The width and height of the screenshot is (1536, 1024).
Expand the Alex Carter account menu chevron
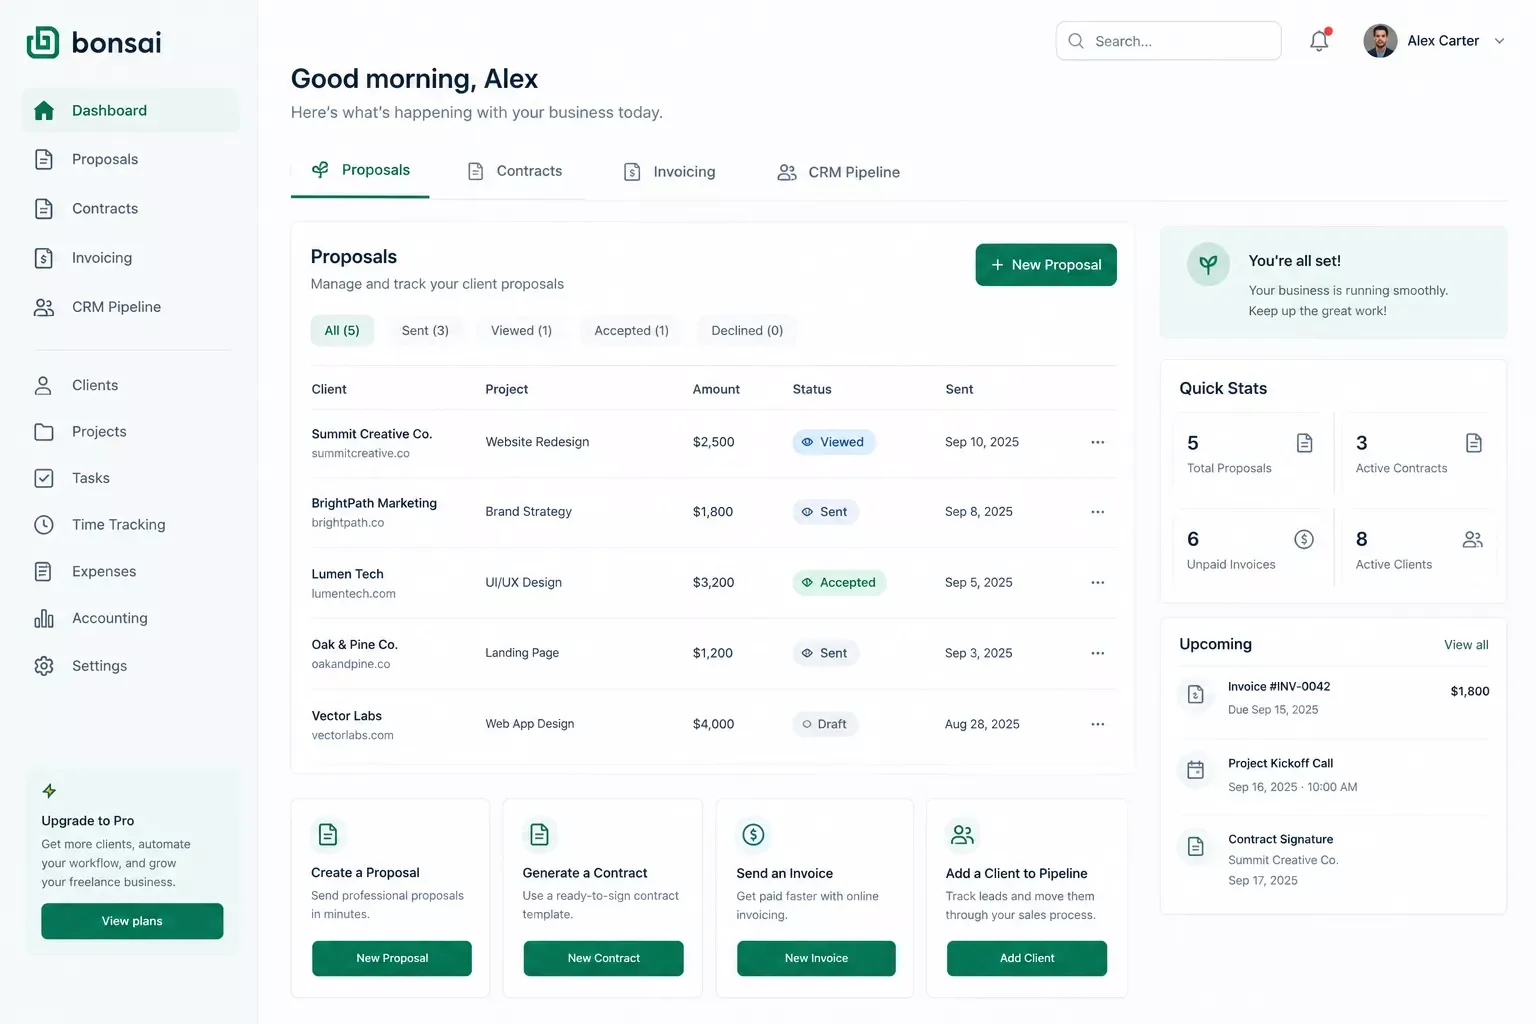point(1499,41)
